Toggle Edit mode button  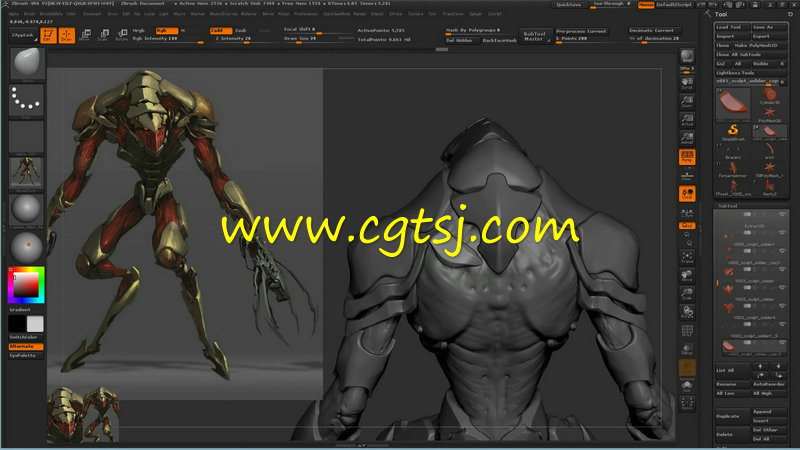(x=48, y=35)
